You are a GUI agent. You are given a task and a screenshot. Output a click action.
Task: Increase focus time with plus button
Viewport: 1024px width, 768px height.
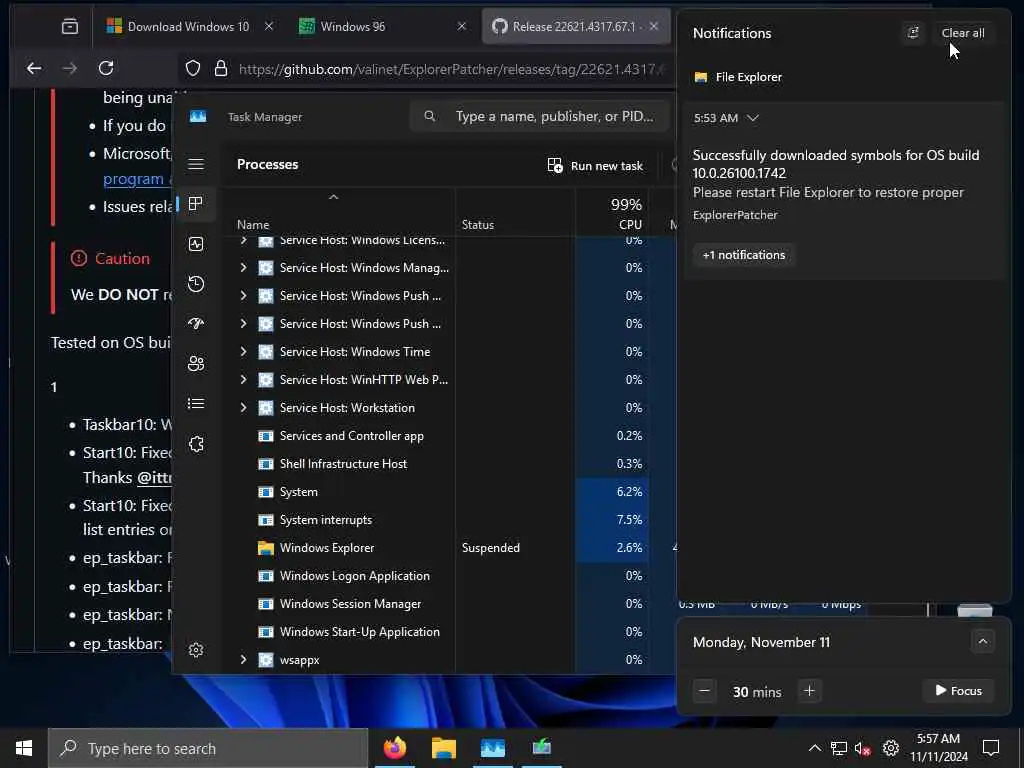[809, 691]
